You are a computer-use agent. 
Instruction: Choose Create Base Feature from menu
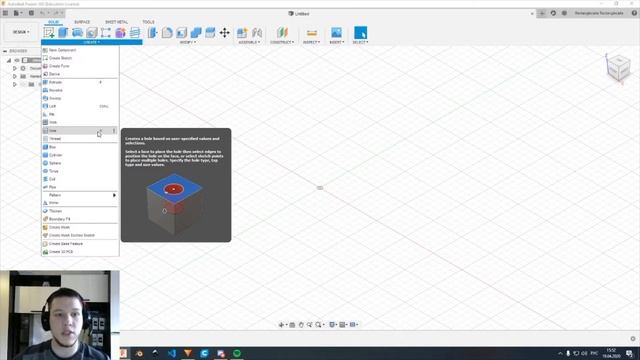(x=80, y=244)
